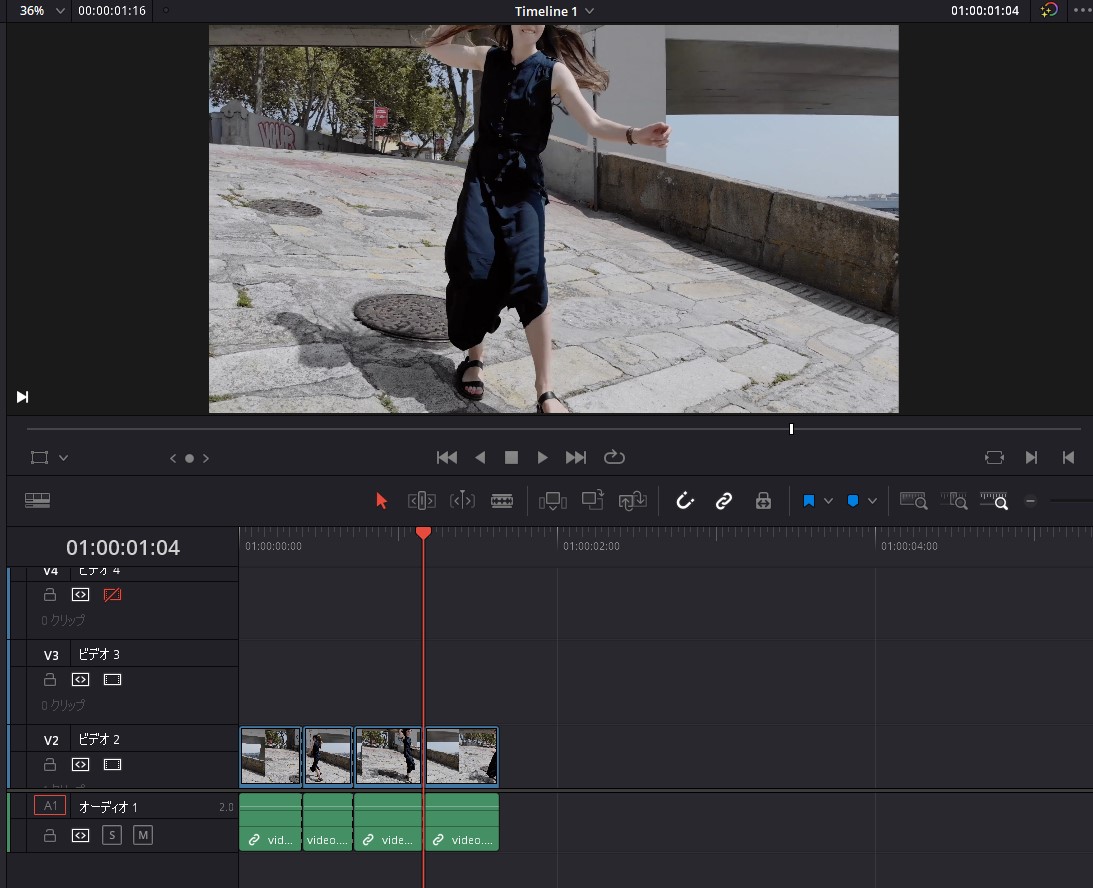Lock the V2 video track
Image resolution: width=1093 pixels, height=888 pixels.
pyautogui.click(x=49, y=765)
